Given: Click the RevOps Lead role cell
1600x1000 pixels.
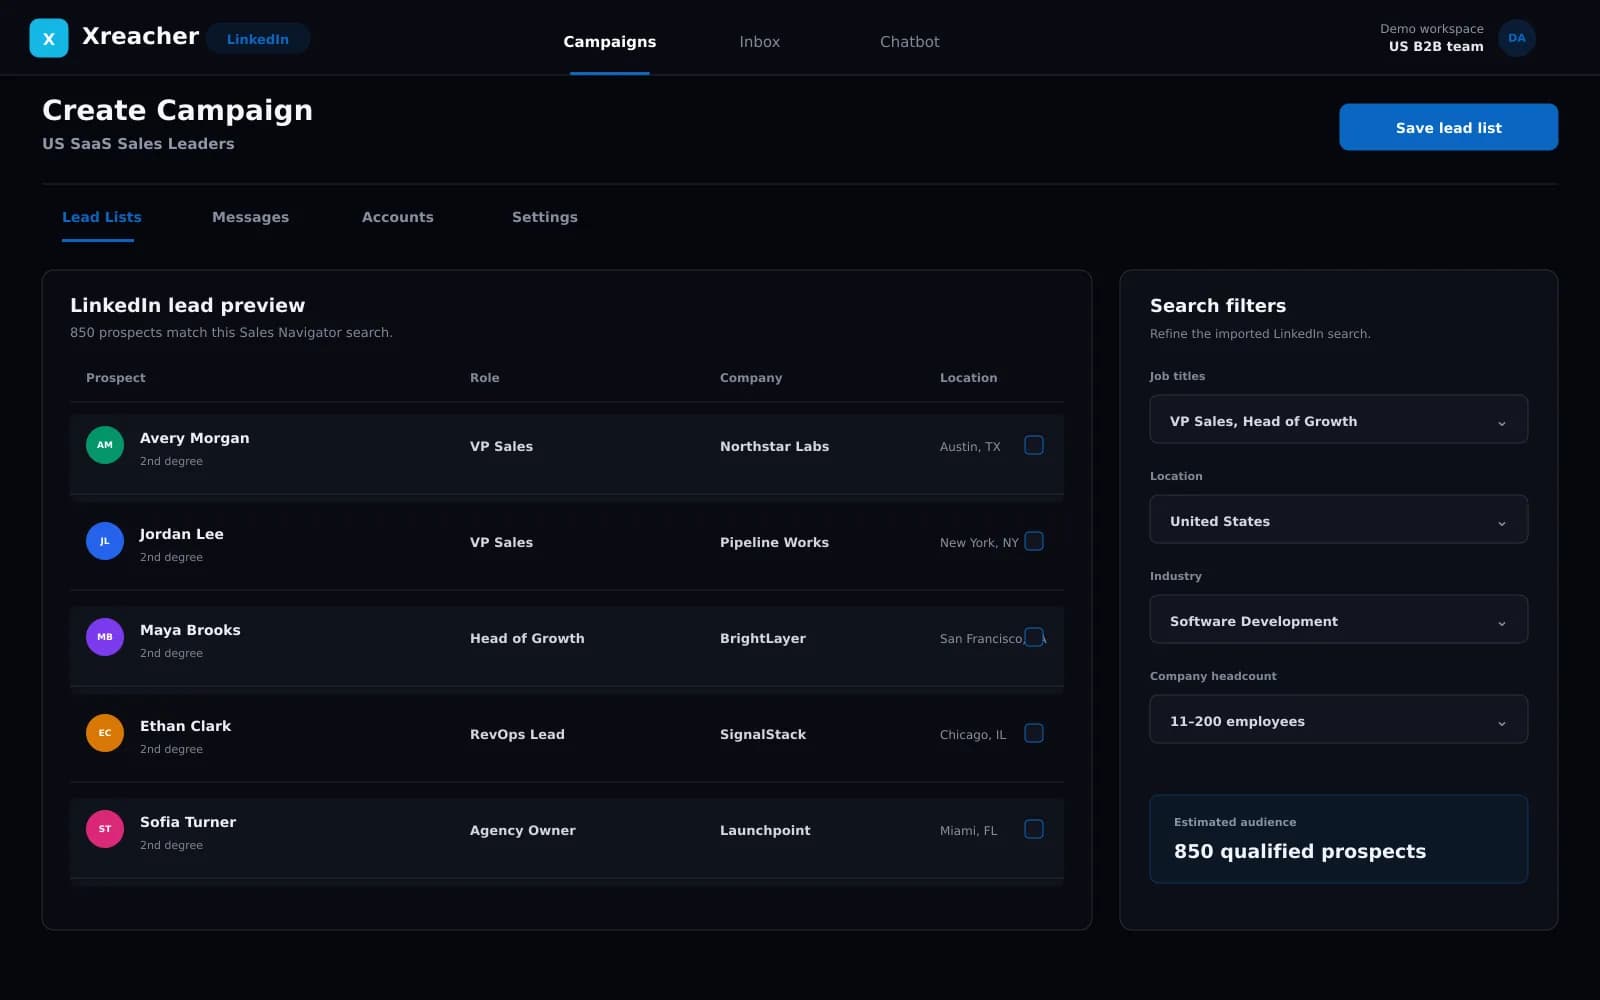Looking at the screenshot, I should (x=517, y=734).
